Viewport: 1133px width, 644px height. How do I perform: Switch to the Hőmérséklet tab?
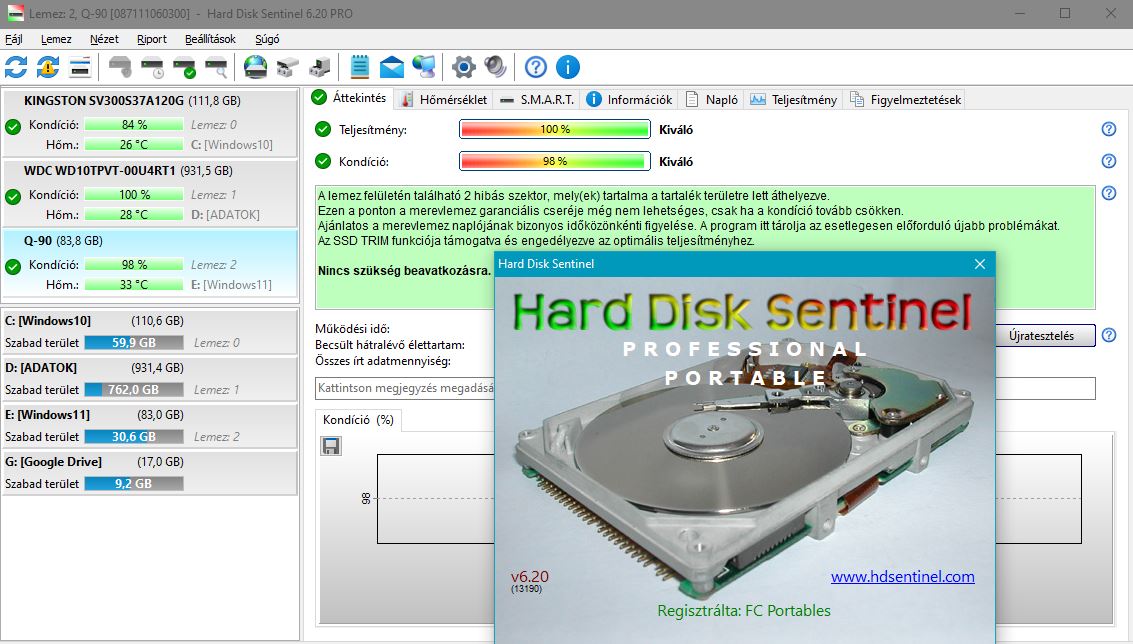pyautogui.click(x=445, y=100)
